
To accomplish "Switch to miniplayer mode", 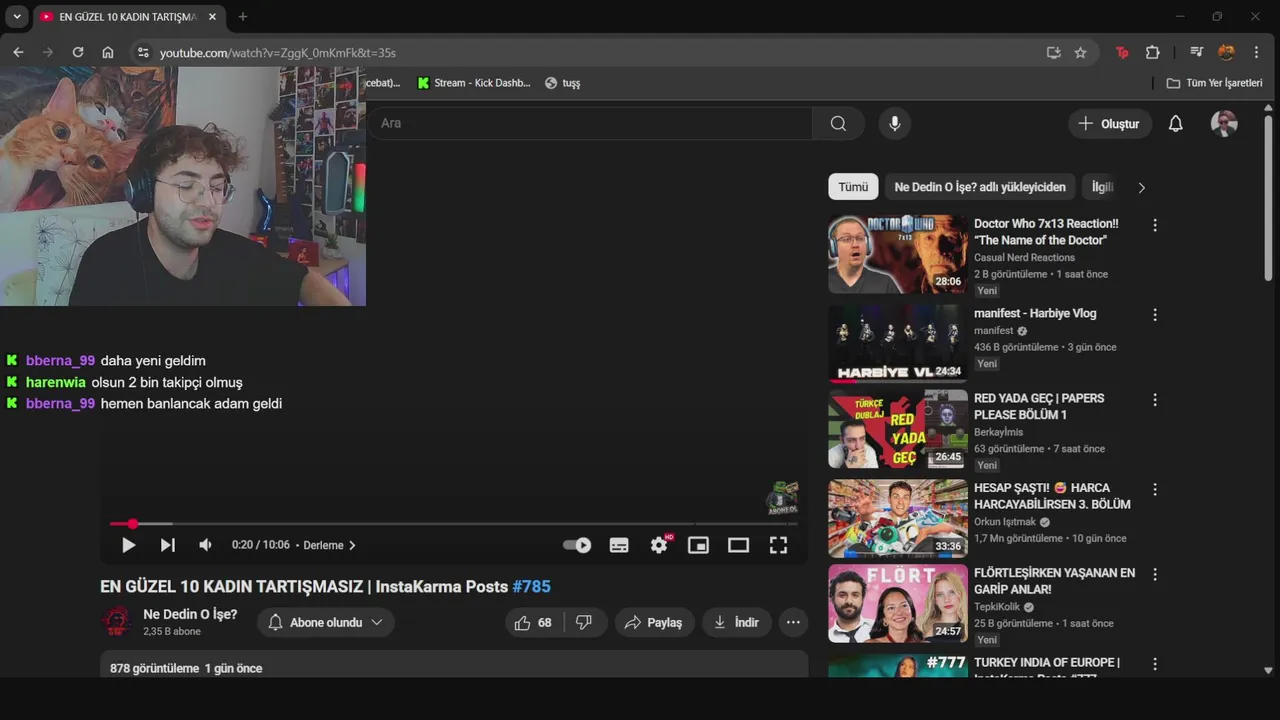I will [x=698, y=545].
